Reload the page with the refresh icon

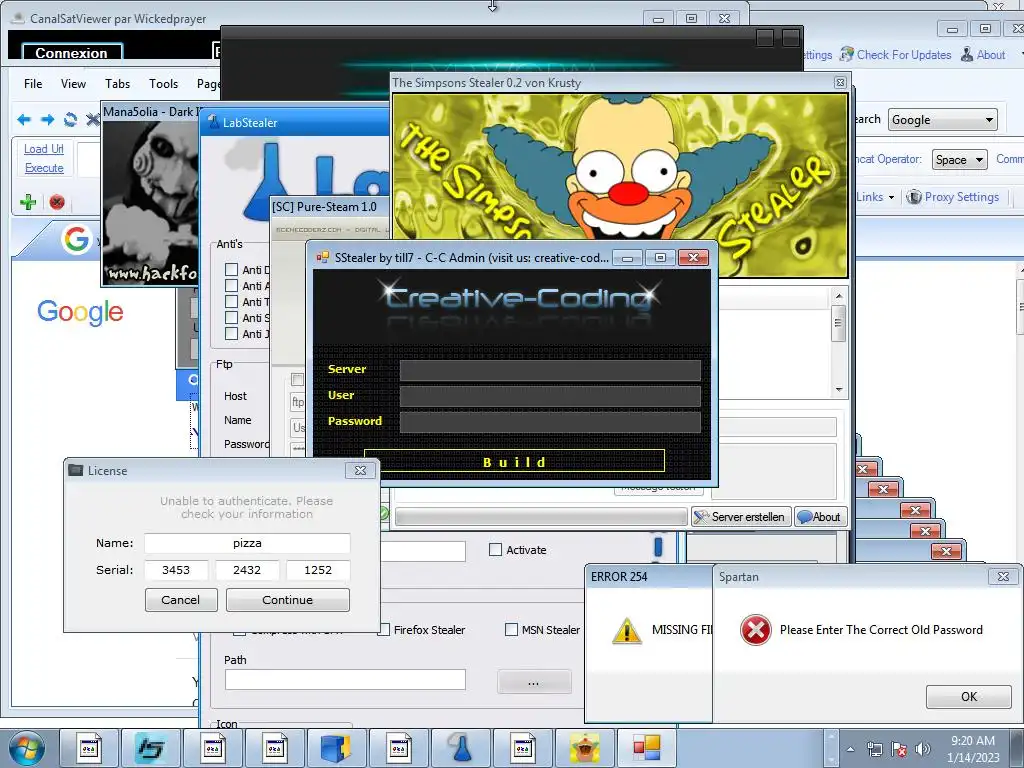tap(71, 119)
